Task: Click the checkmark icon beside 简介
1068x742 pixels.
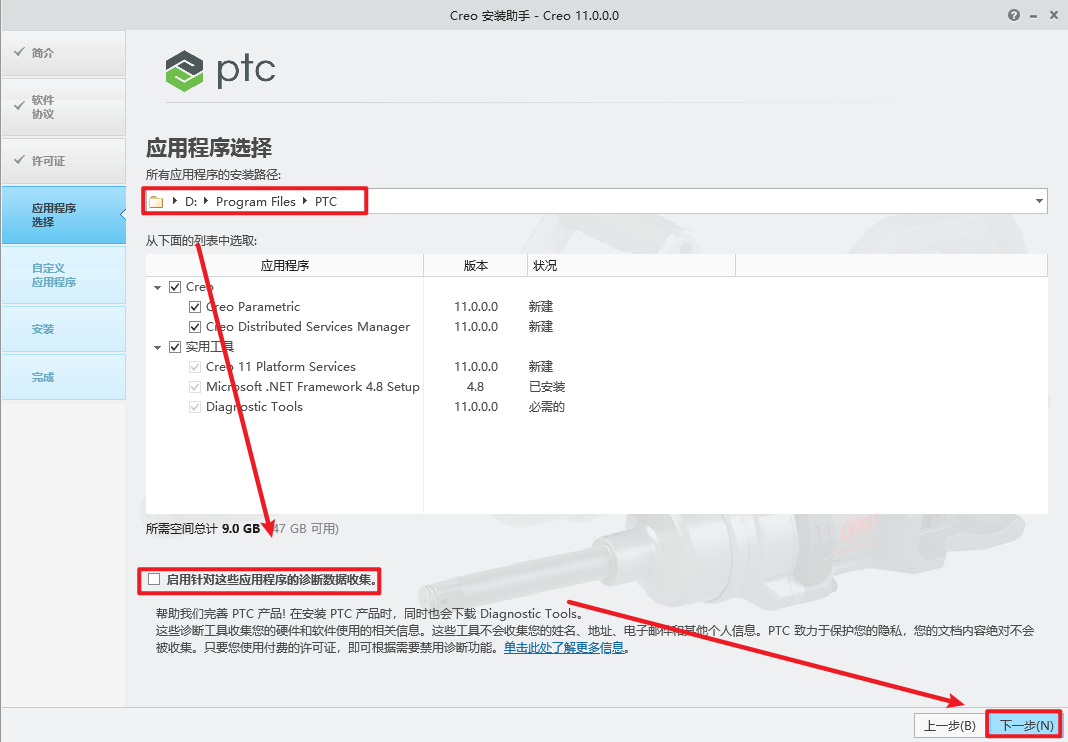Action: click(x=19, y=51)
